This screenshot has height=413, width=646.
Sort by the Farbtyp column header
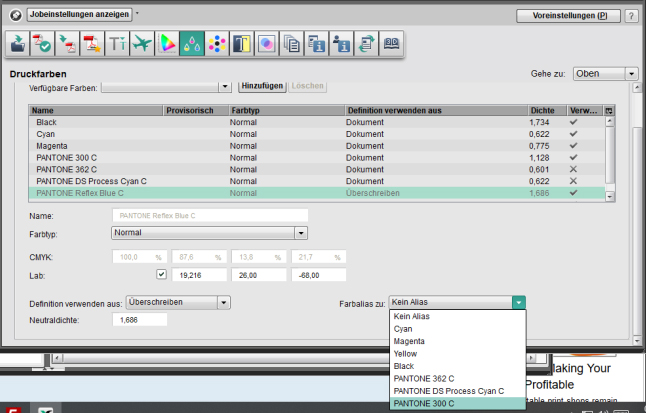click(286, 110)
